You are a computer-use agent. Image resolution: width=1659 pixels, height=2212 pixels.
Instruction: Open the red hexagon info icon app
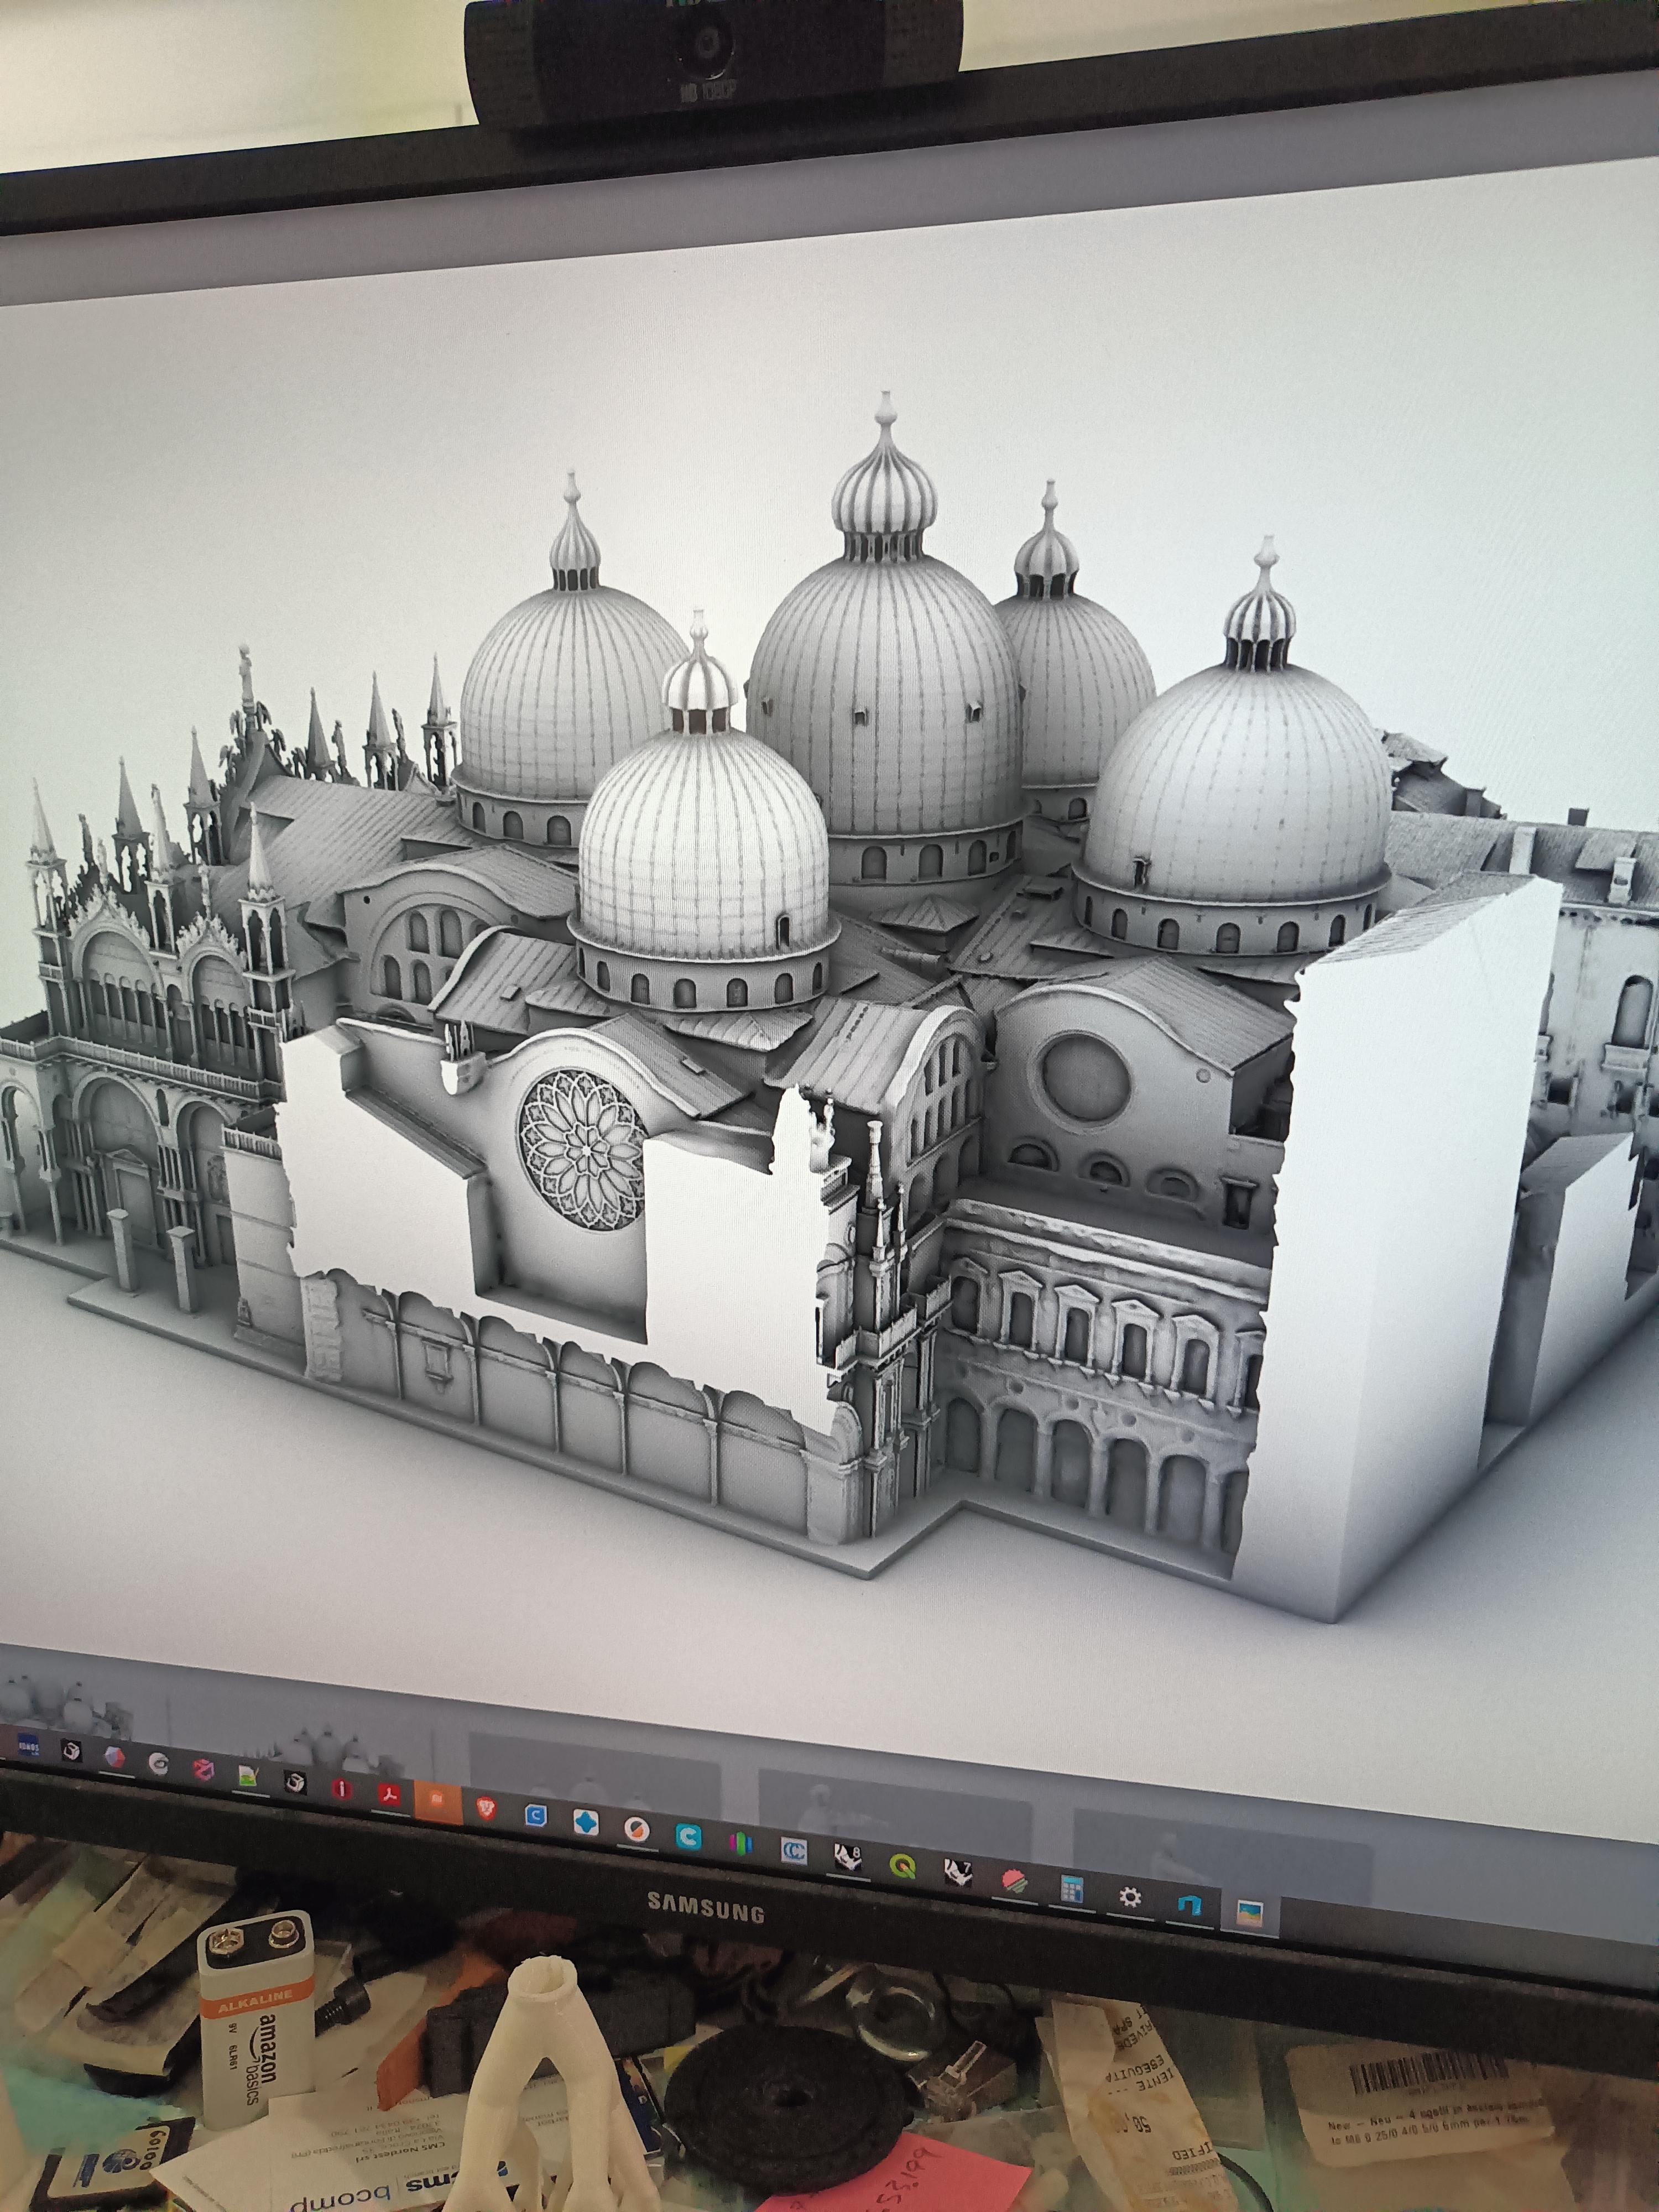[x=342, y=1789]
